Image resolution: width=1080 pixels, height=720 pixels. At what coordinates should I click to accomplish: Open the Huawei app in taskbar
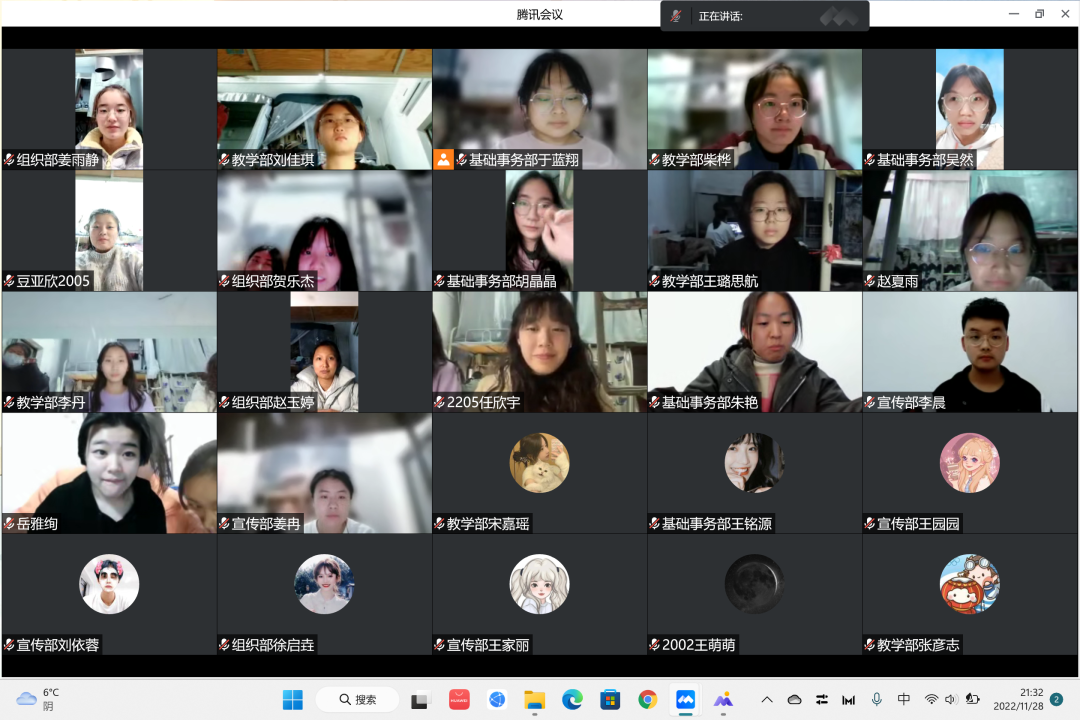pyautogui.click(x=459, y=700)
